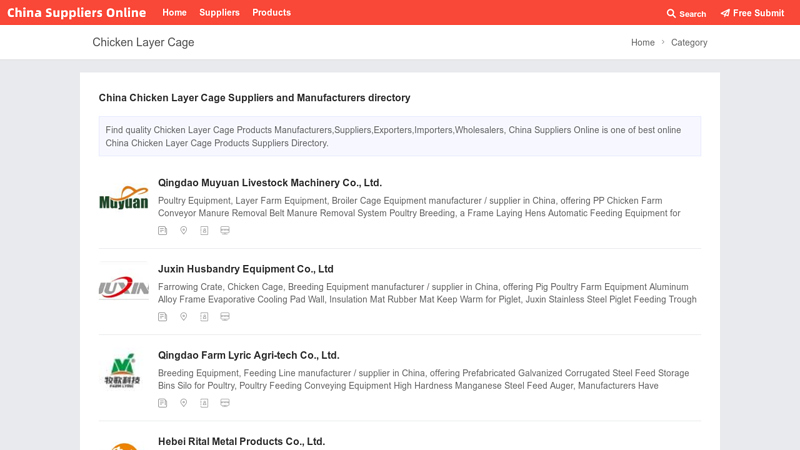Open the Free Submit link text
This screenshot has height=450, width=800.
758,13
